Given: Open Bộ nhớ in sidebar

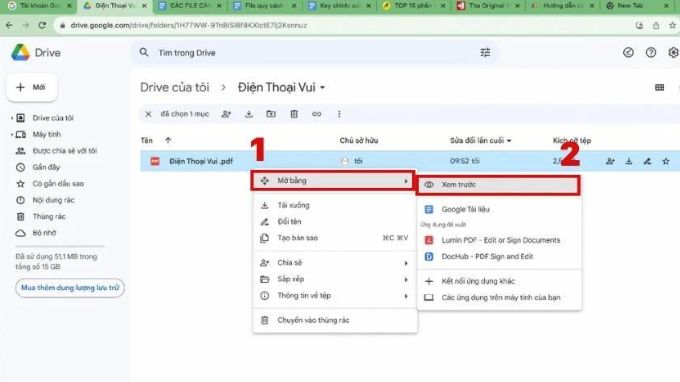Looking at the screenshot, I should [44, 233].
